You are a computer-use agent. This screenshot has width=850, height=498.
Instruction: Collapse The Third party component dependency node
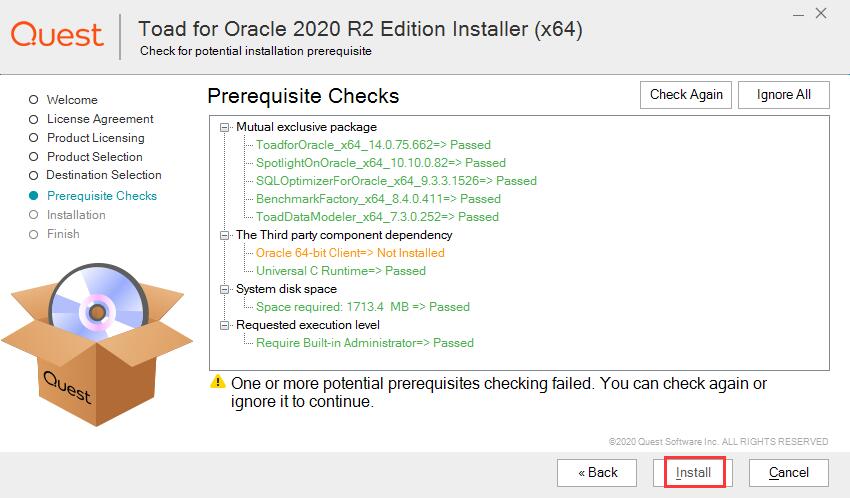coord(223,235)
